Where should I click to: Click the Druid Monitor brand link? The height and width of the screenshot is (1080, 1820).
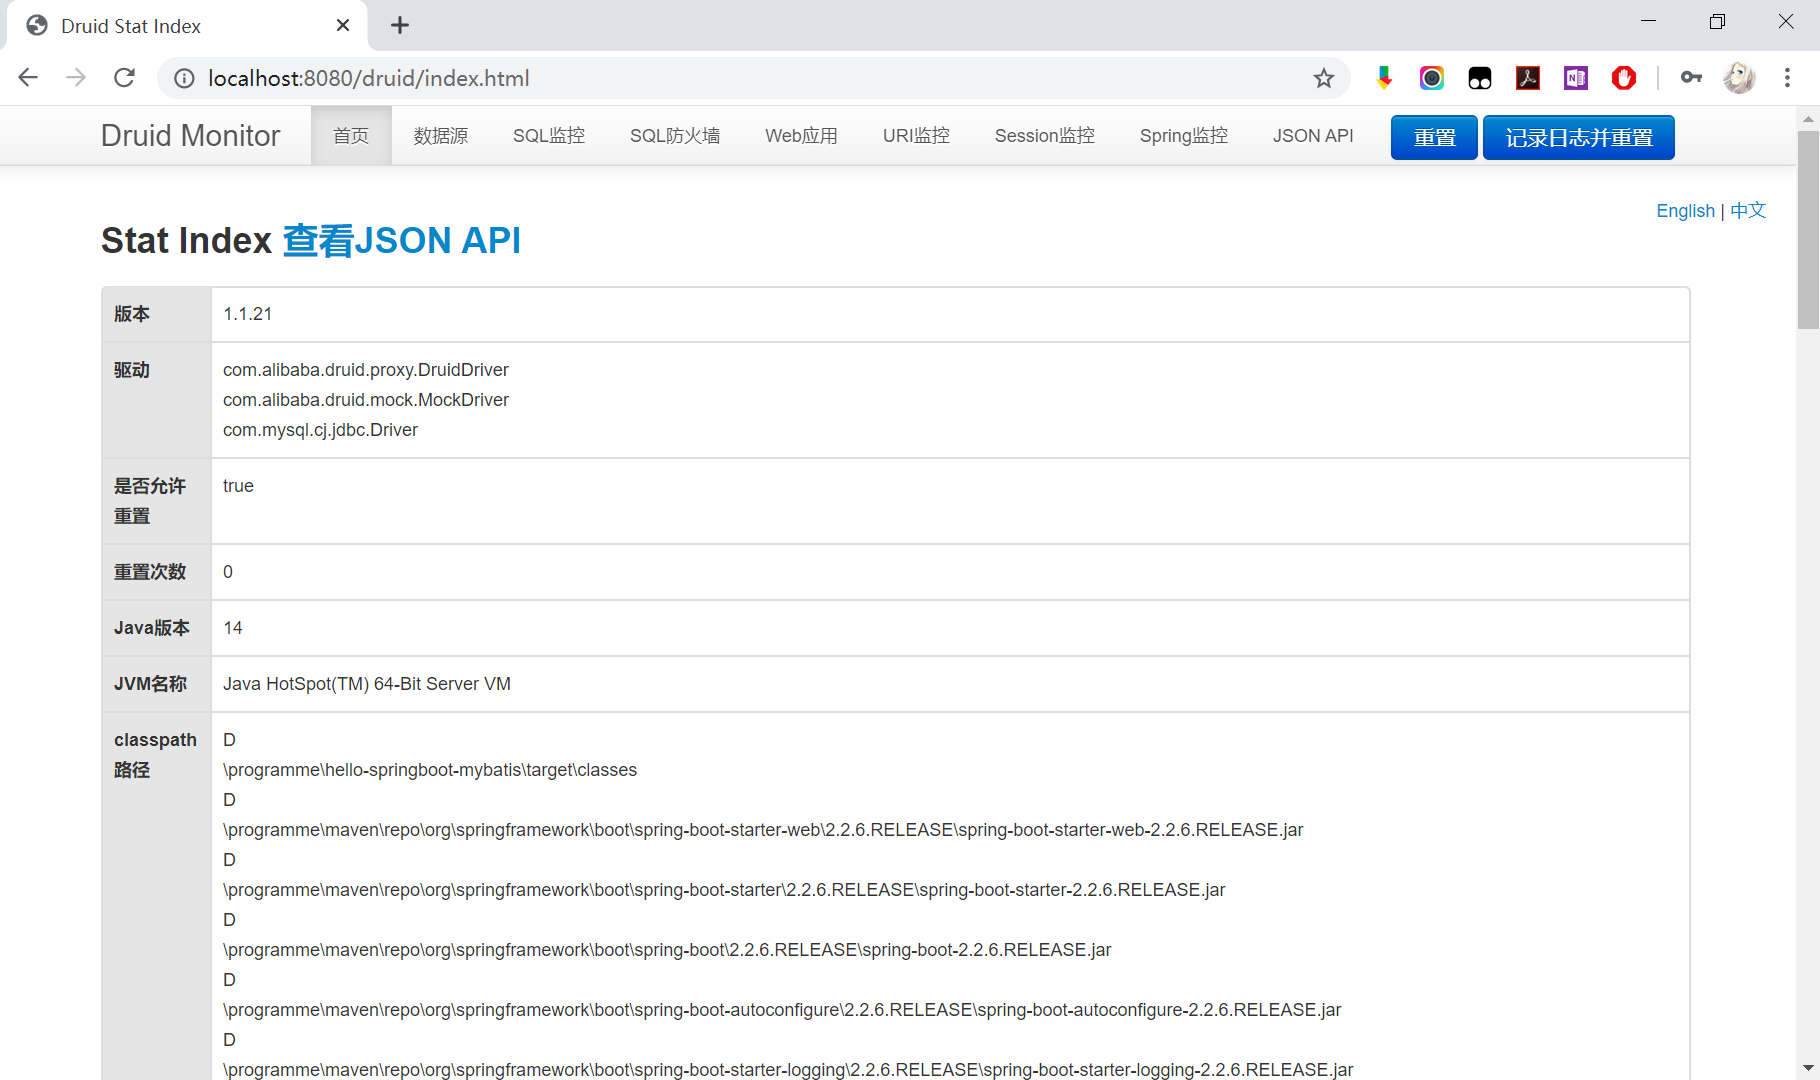pos(190,136)
